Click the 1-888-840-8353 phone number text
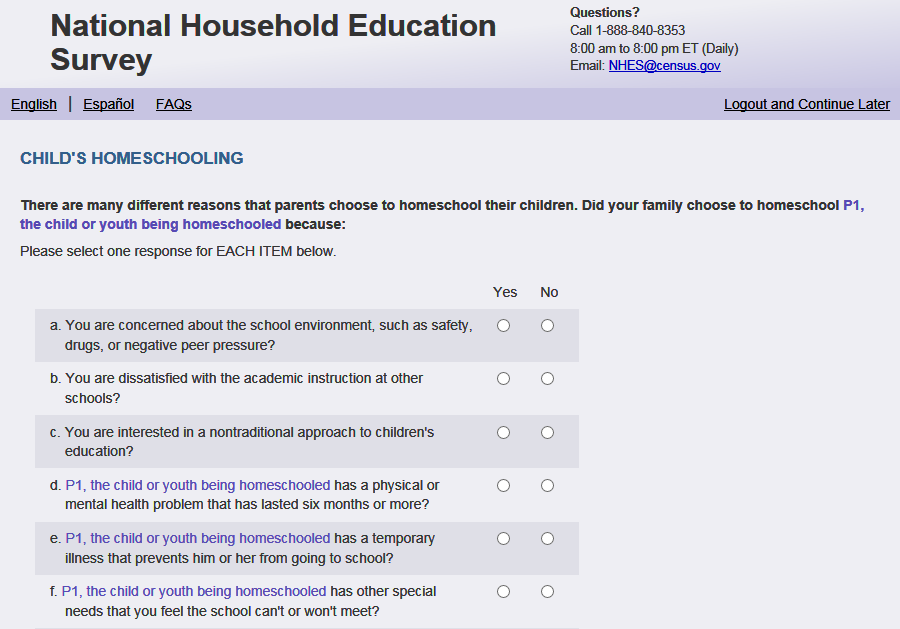 point(640,30)
